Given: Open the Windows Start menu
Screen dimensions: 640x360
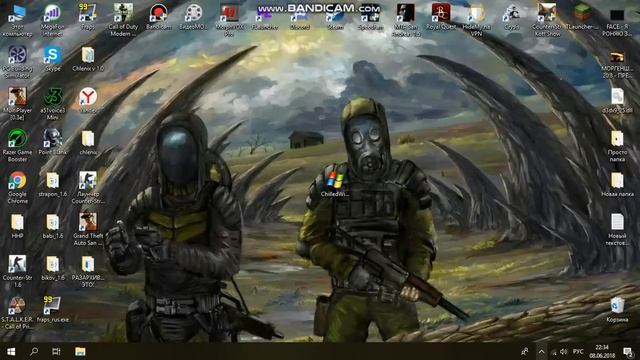Looking at the screenshot, I should tap(11, 351).
